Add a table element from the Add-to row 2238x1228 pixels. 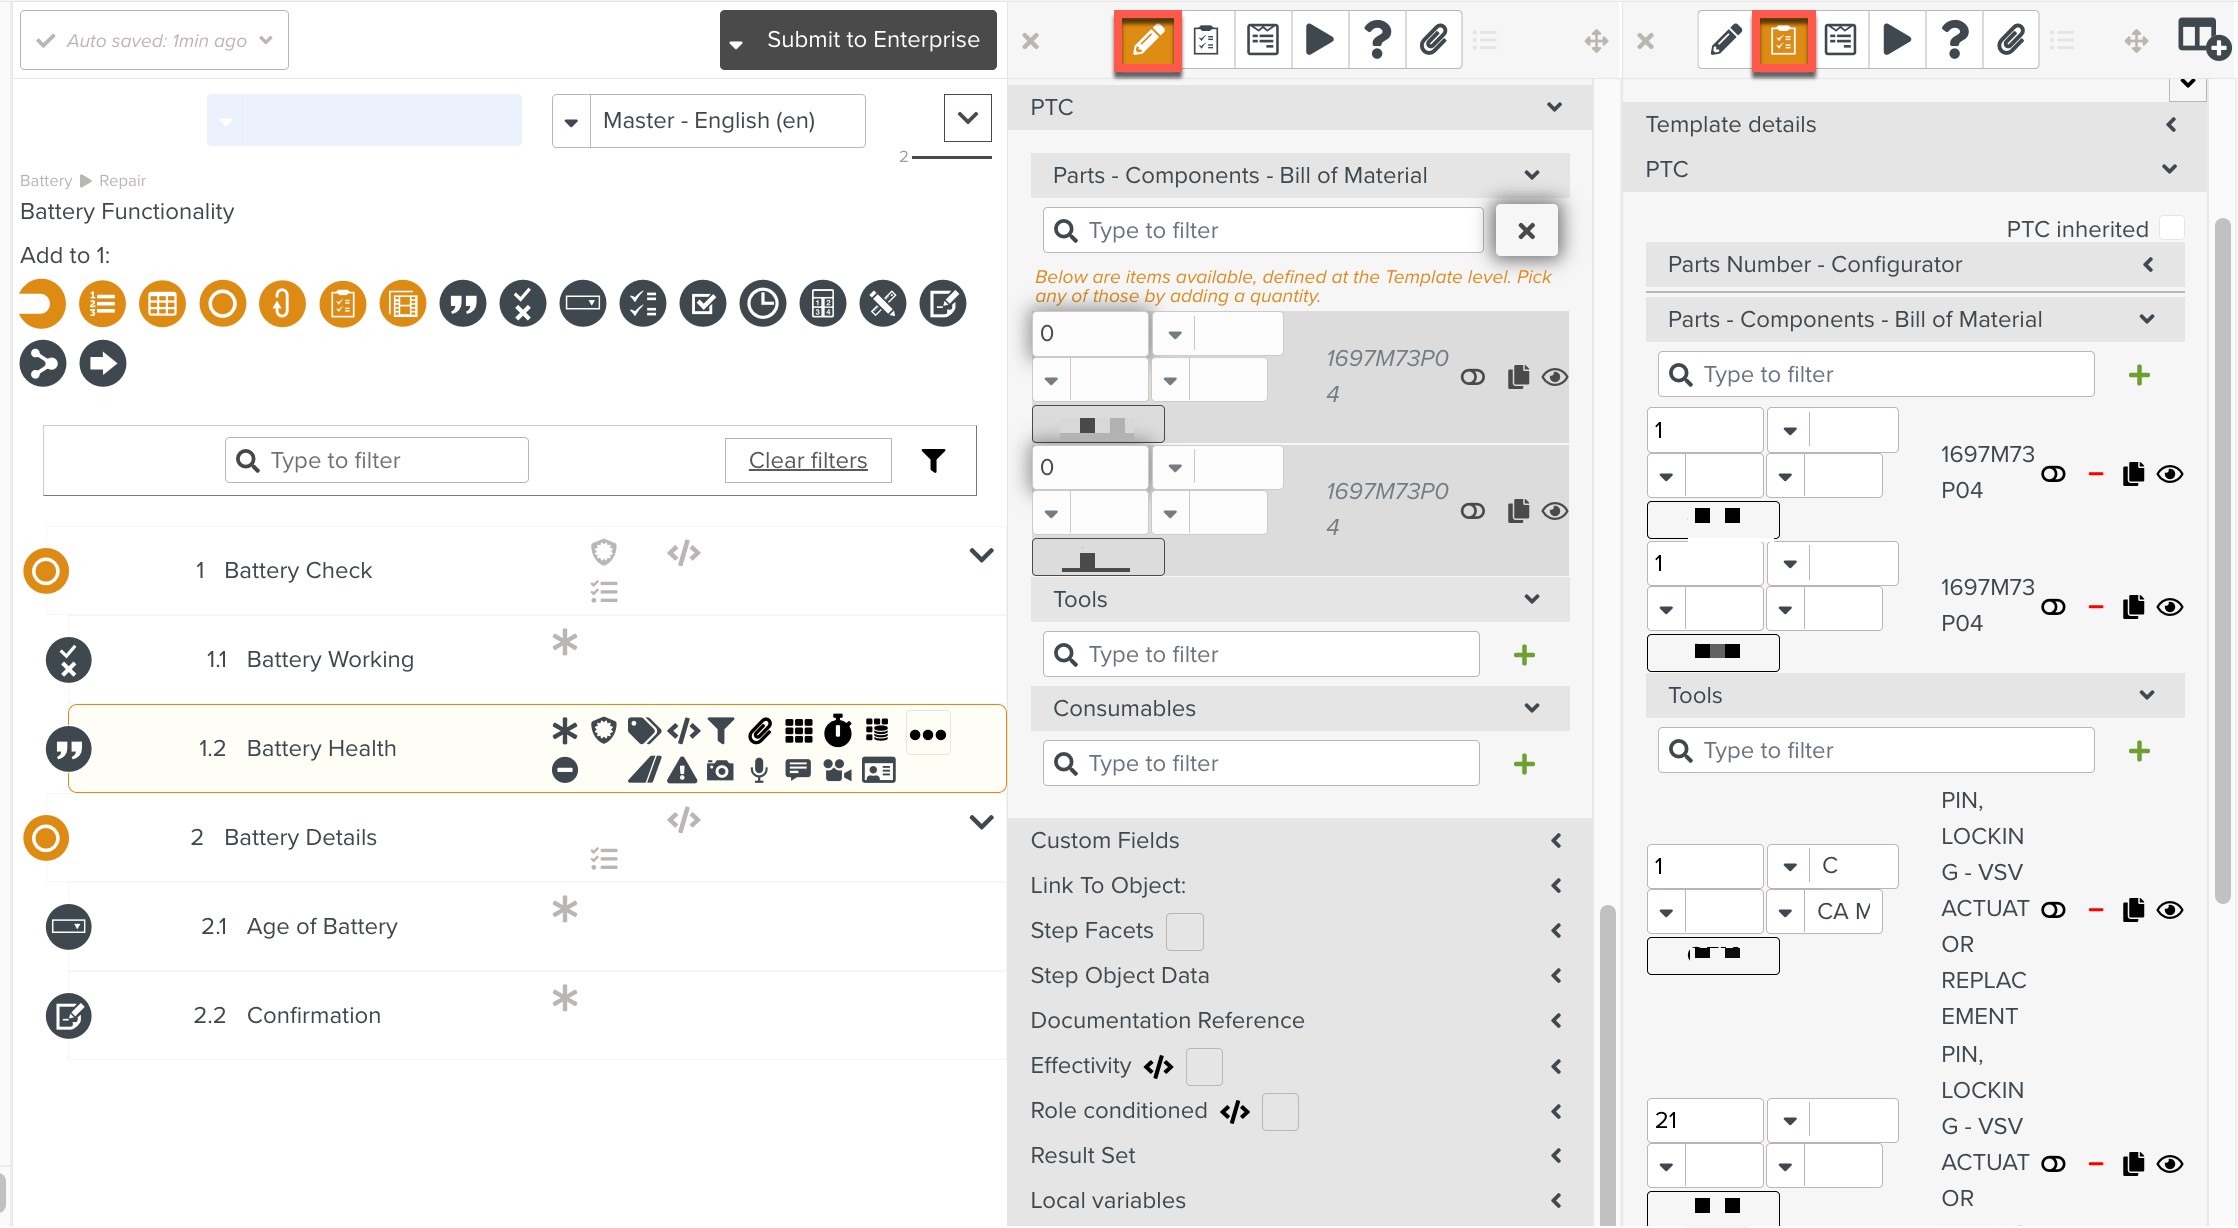pos(163,303)
